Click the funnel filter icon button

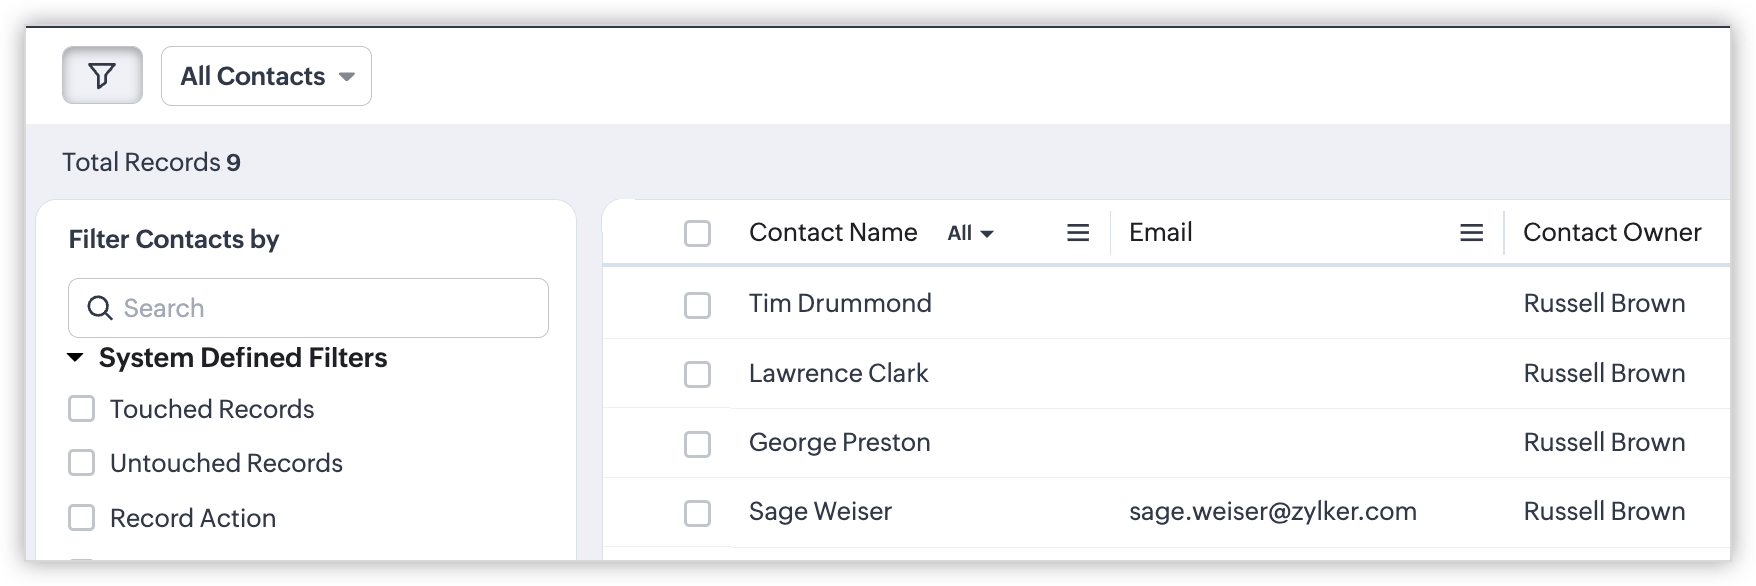(102, 76)
